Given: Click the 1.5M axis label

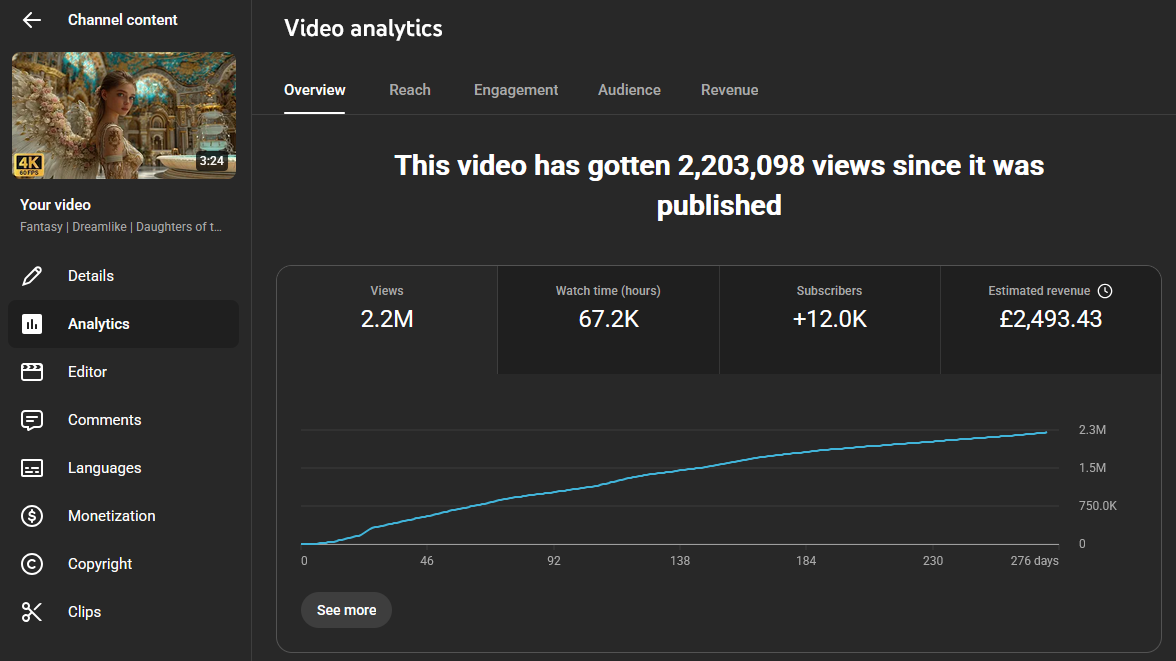Looking at the screenshot, I should click(x=1092, y=468).
